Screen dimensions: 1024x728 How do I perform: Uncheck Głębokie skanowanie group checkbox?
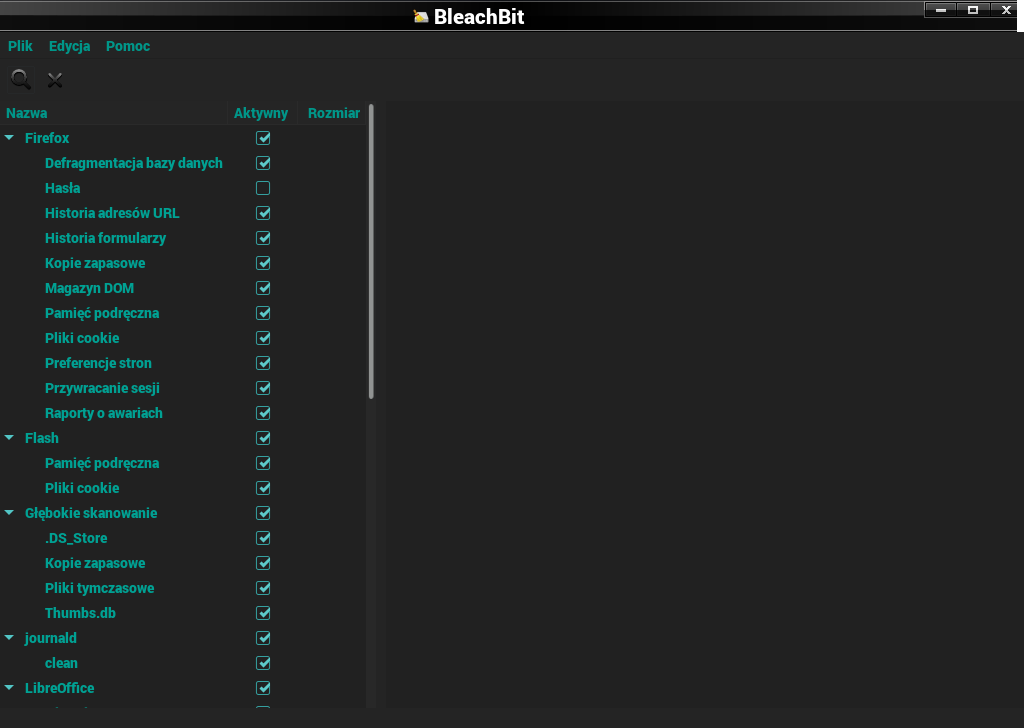click(263, 513)
